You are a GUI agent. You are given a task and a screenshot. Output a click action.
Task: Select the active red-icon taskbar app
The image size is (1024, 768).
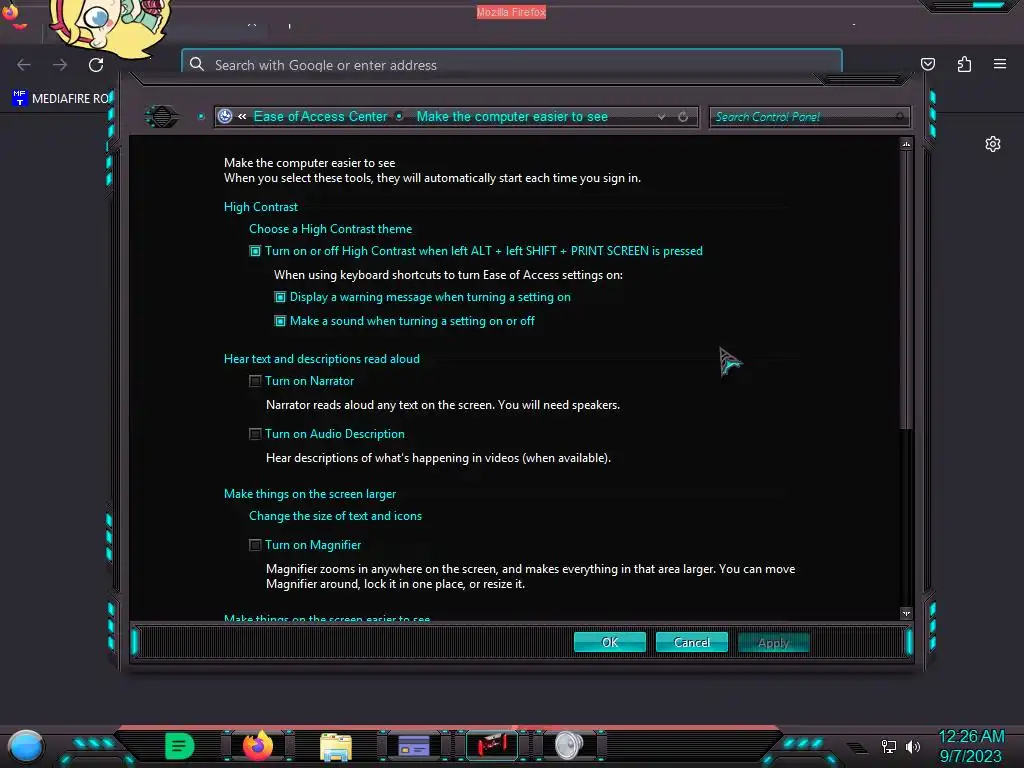click(492, 745)
